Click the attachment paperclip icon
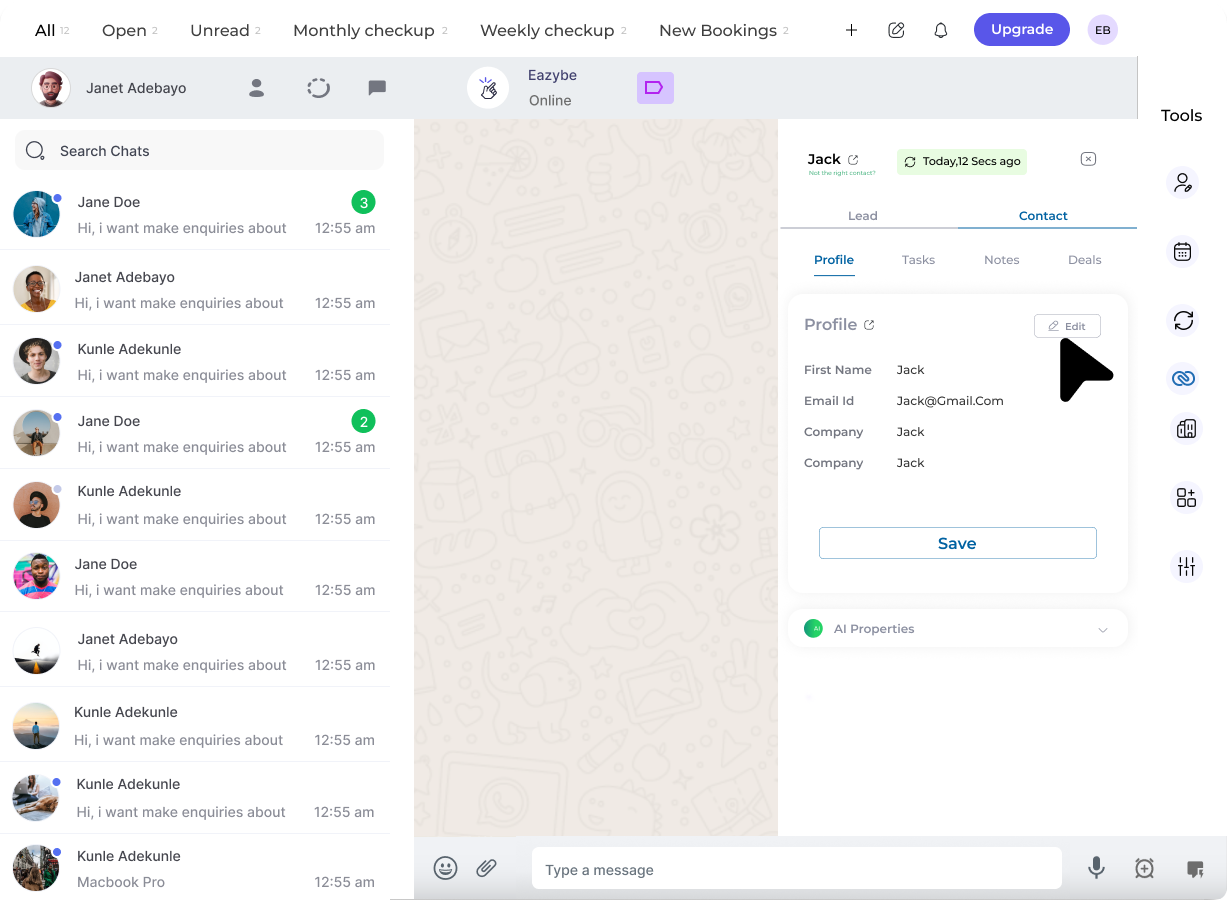The width and height of the screenshot is (1227, 900). click(487, 868)
